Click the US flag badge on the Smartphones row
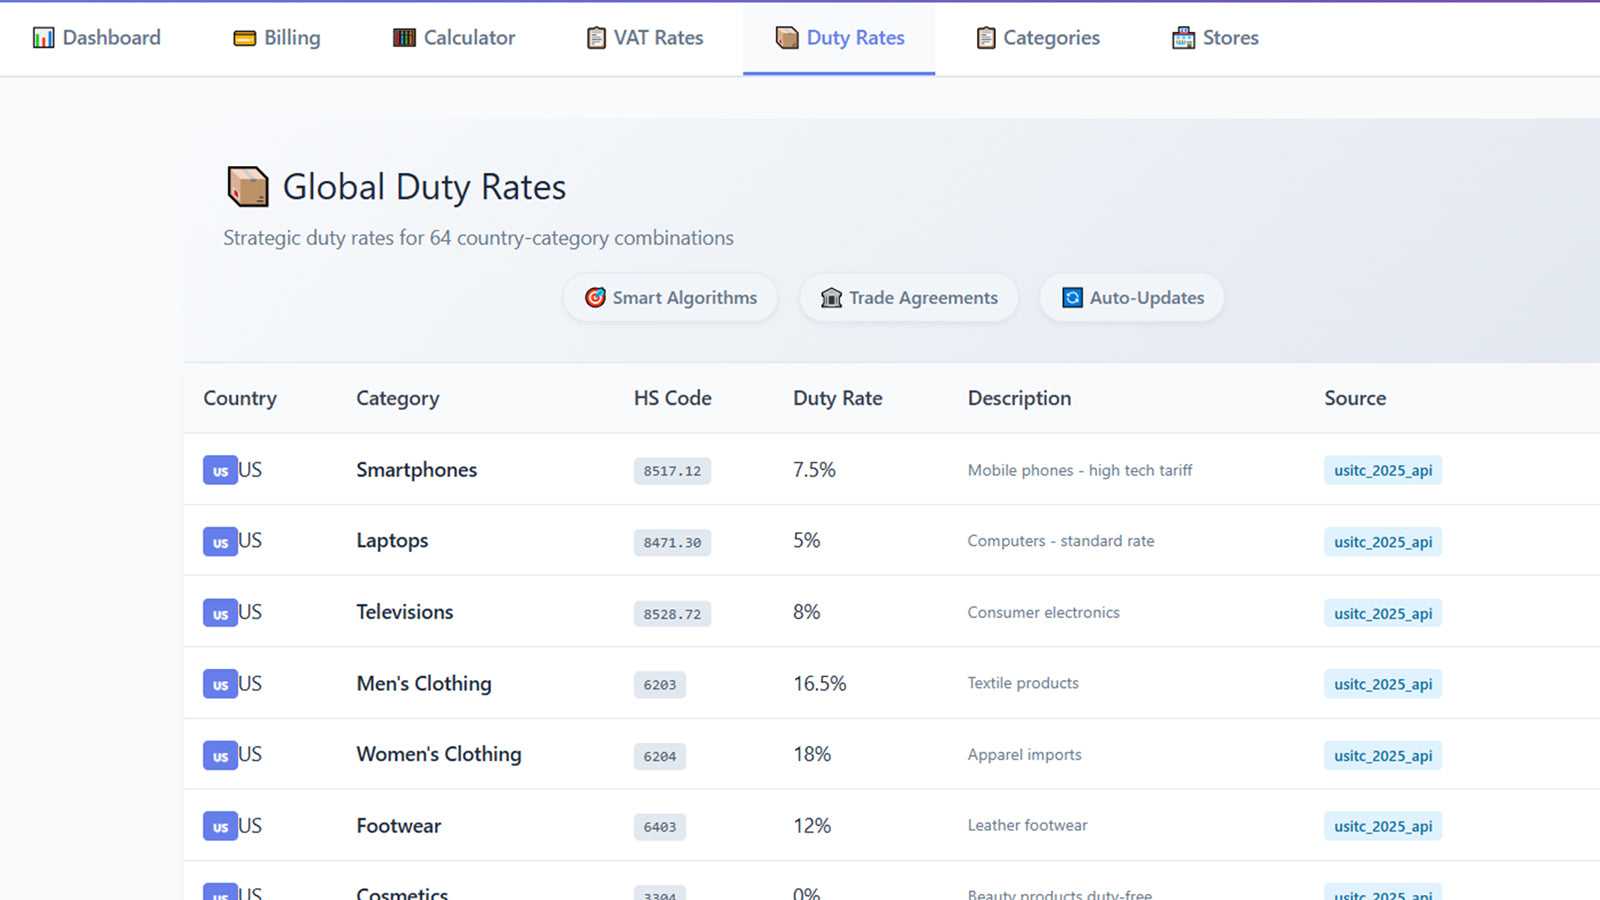This screenshot has width=1600, height=900. [221, 470]
